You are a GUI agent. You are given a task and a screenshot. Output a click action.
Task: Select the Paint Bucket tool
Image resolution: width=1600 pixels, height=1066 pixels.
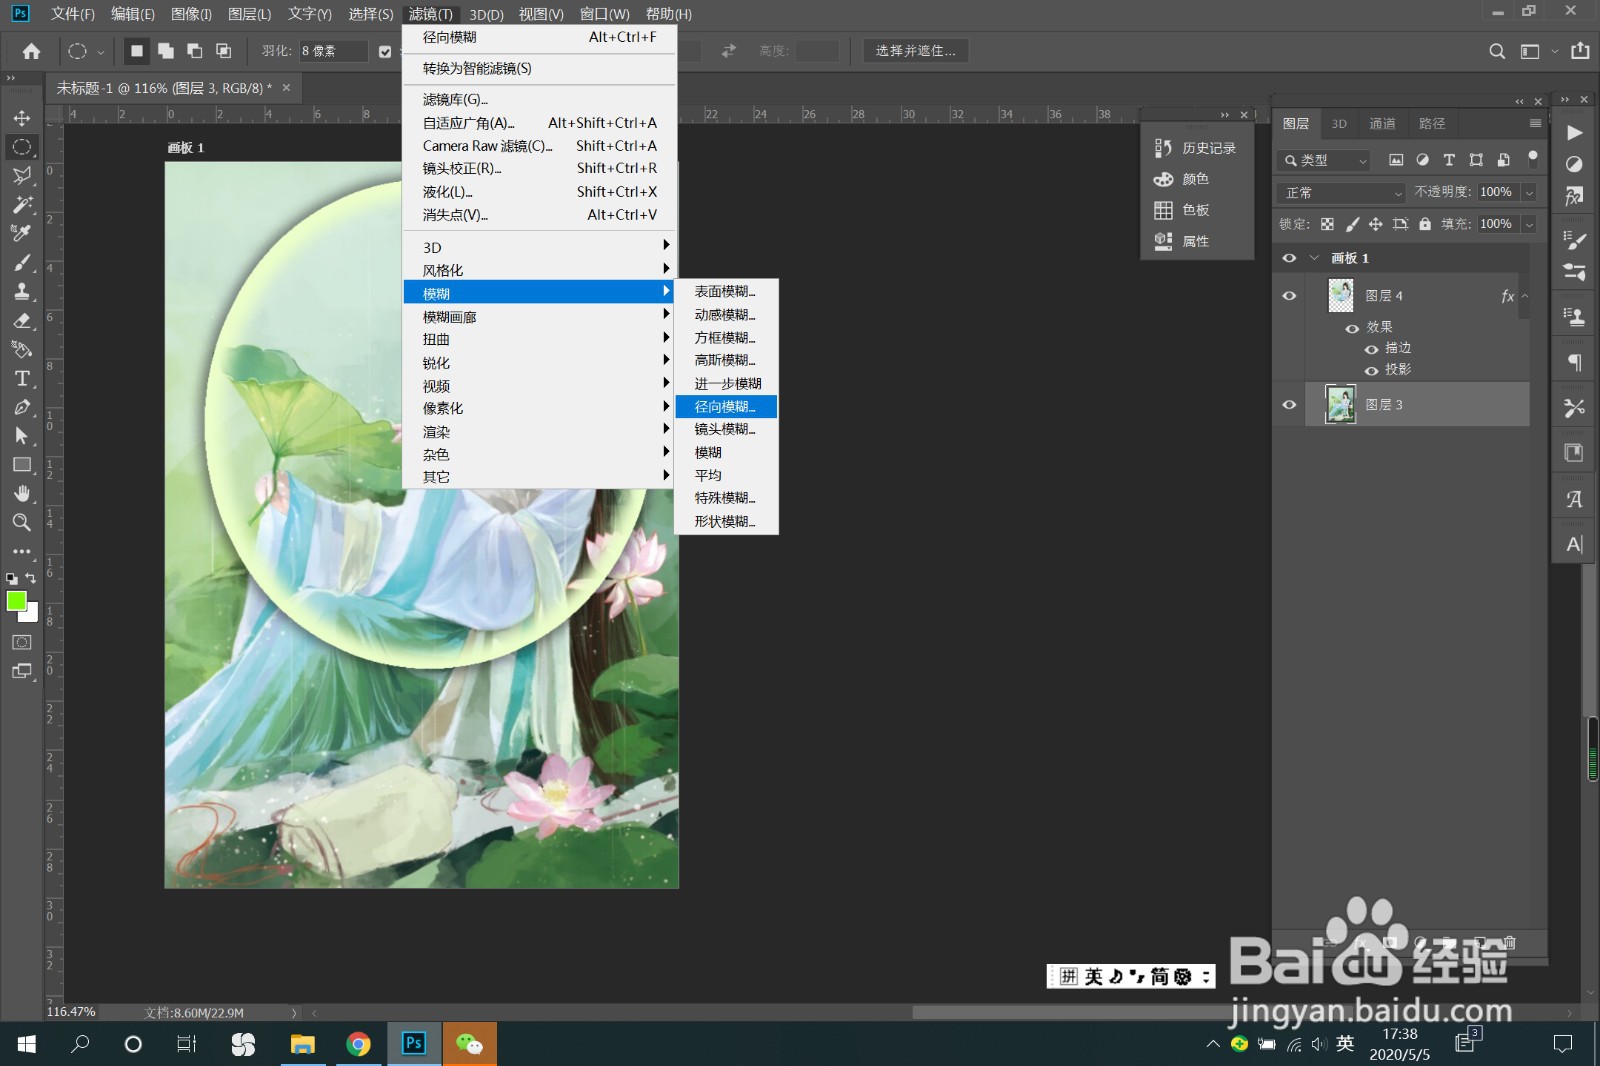coord(21,350)
